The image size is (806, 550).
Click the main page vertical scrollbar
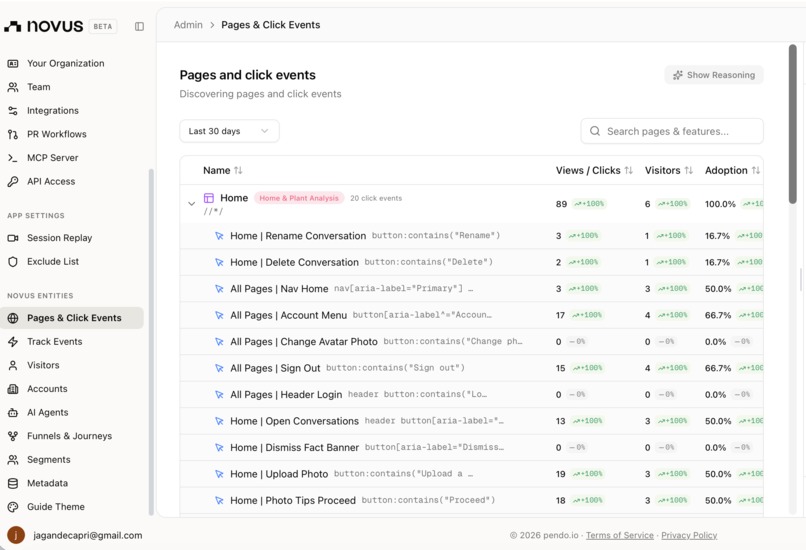tap(793, 123)
